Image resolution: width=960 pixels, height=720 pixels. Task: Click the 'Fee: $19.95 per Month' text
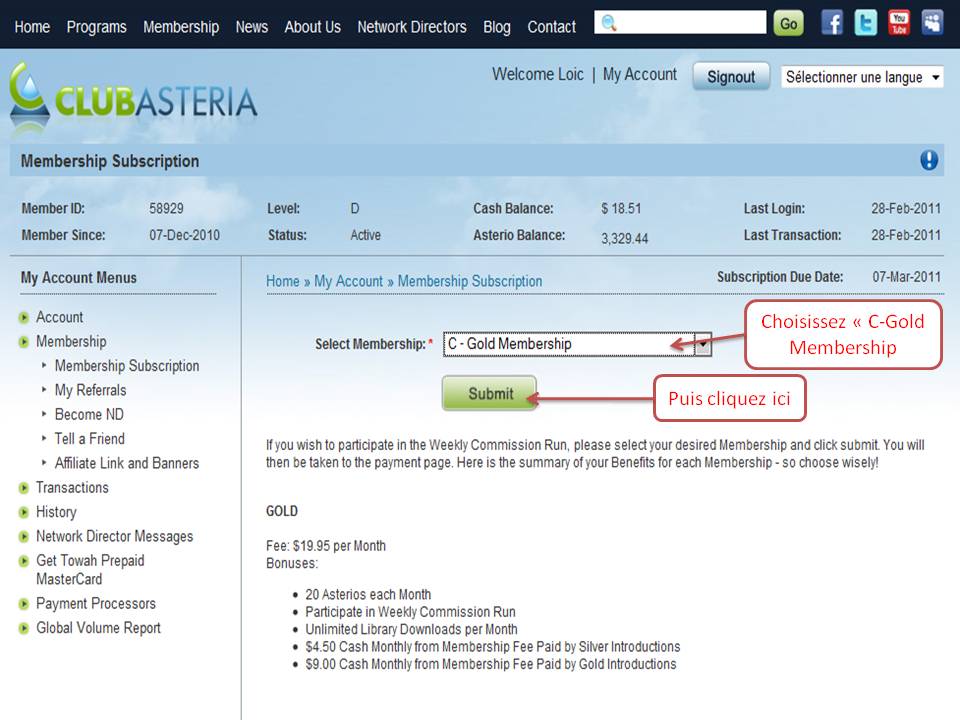pyautogui.click(x=326, y=546)
